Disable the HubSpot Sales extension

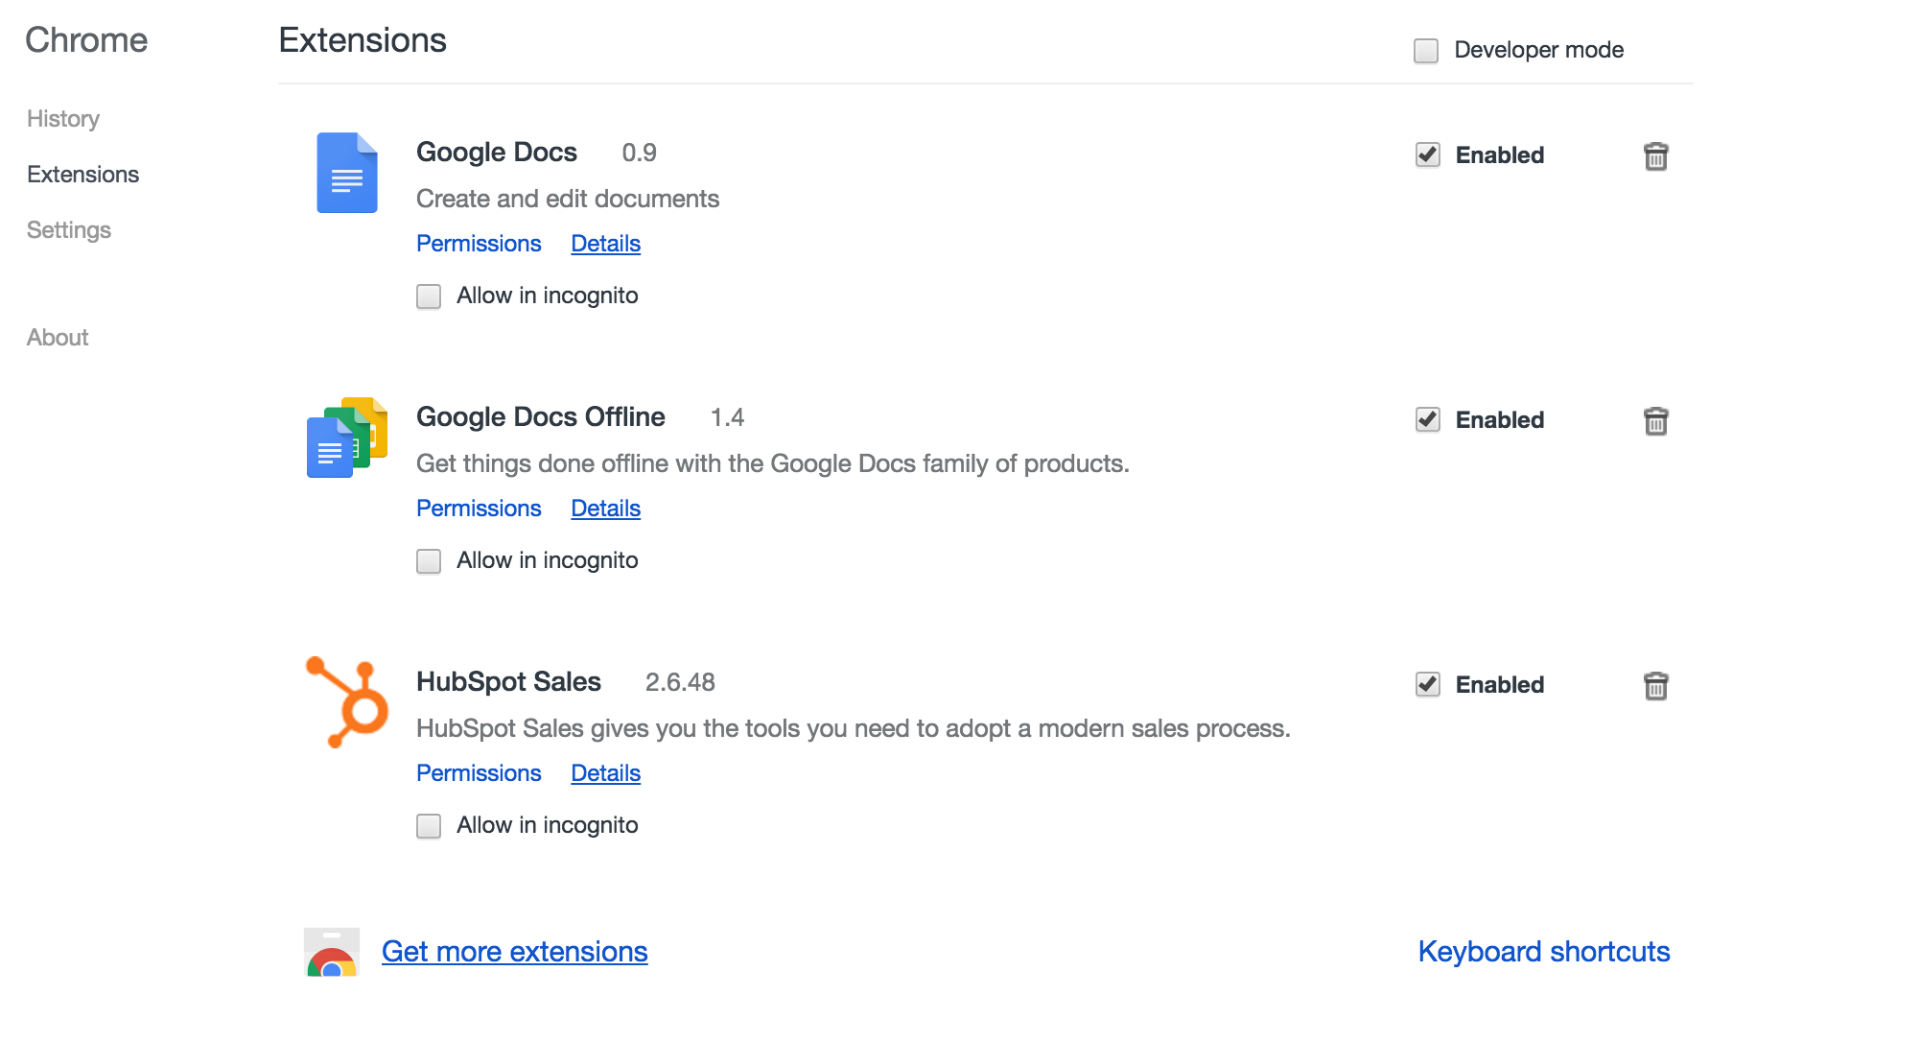pos(1427,685)
